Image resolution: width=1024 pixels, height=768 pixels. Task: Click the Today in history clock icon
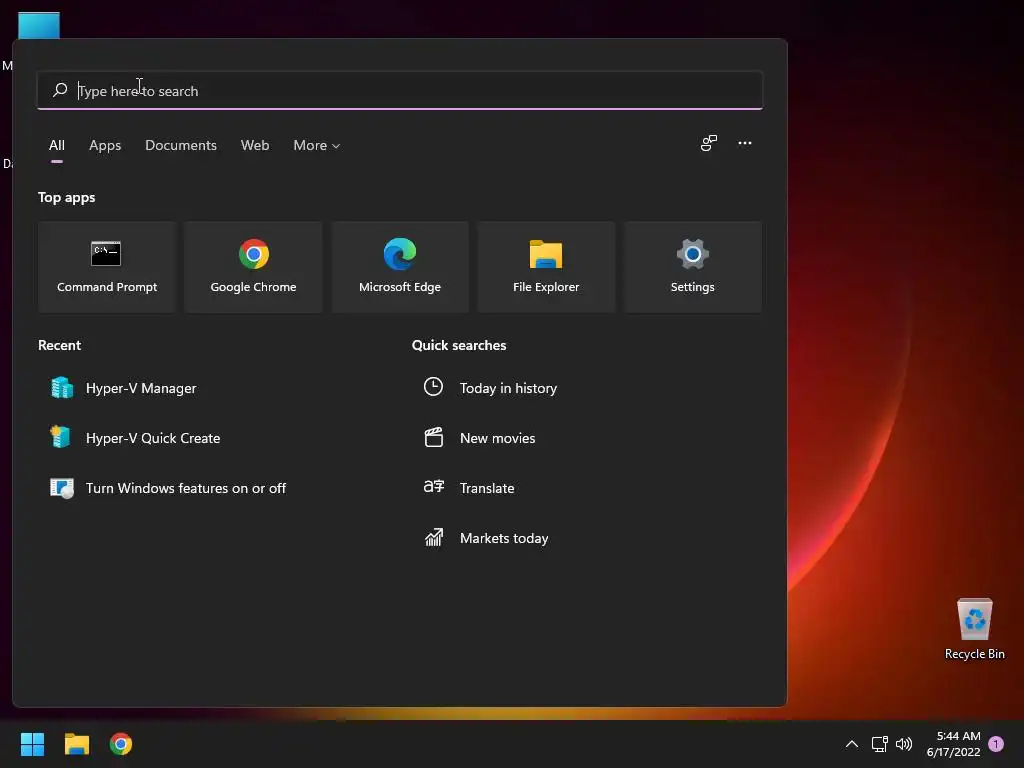(x=434, y=387)
